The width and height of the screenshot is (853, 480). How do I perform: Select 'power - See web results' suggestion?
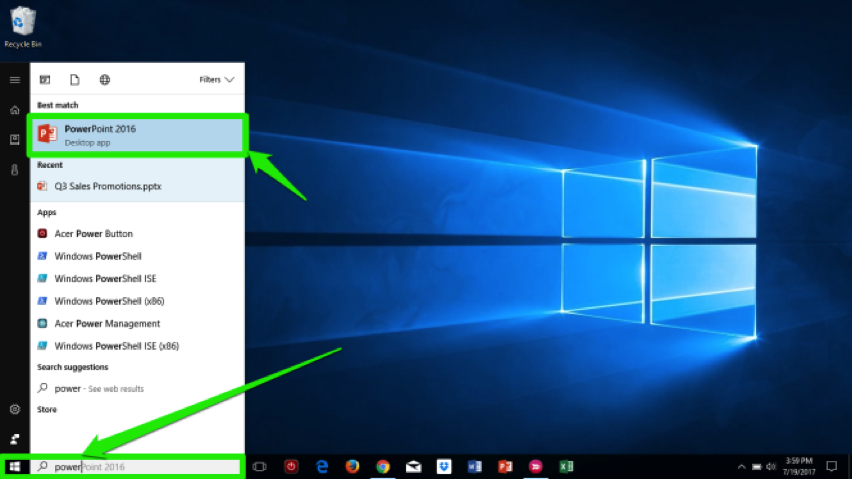click(x=138, y=388)
